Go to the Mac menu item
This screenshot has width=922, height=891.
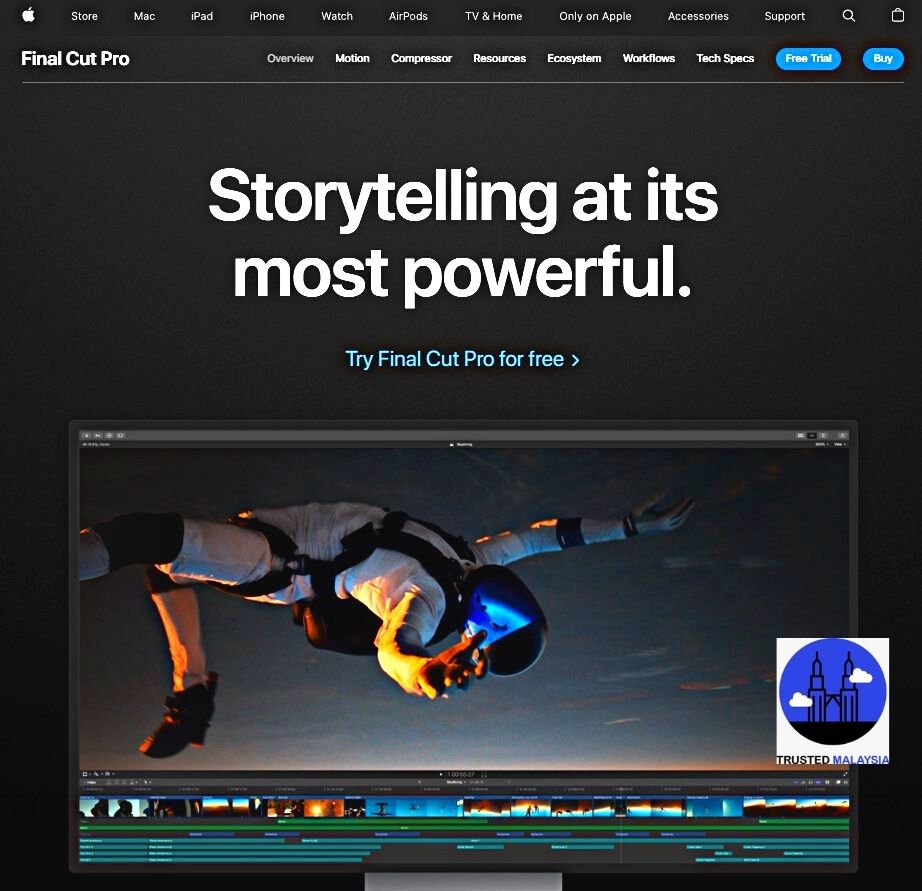click(145, 16)
